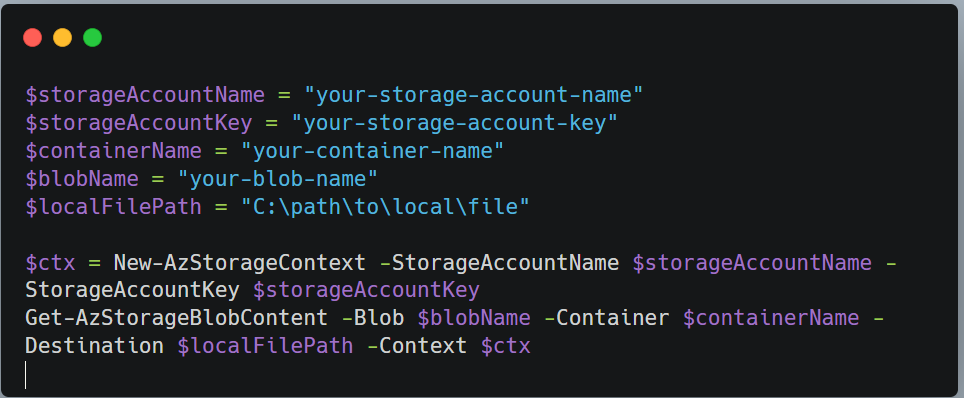Click the -Container parameter

pos(606,318)
